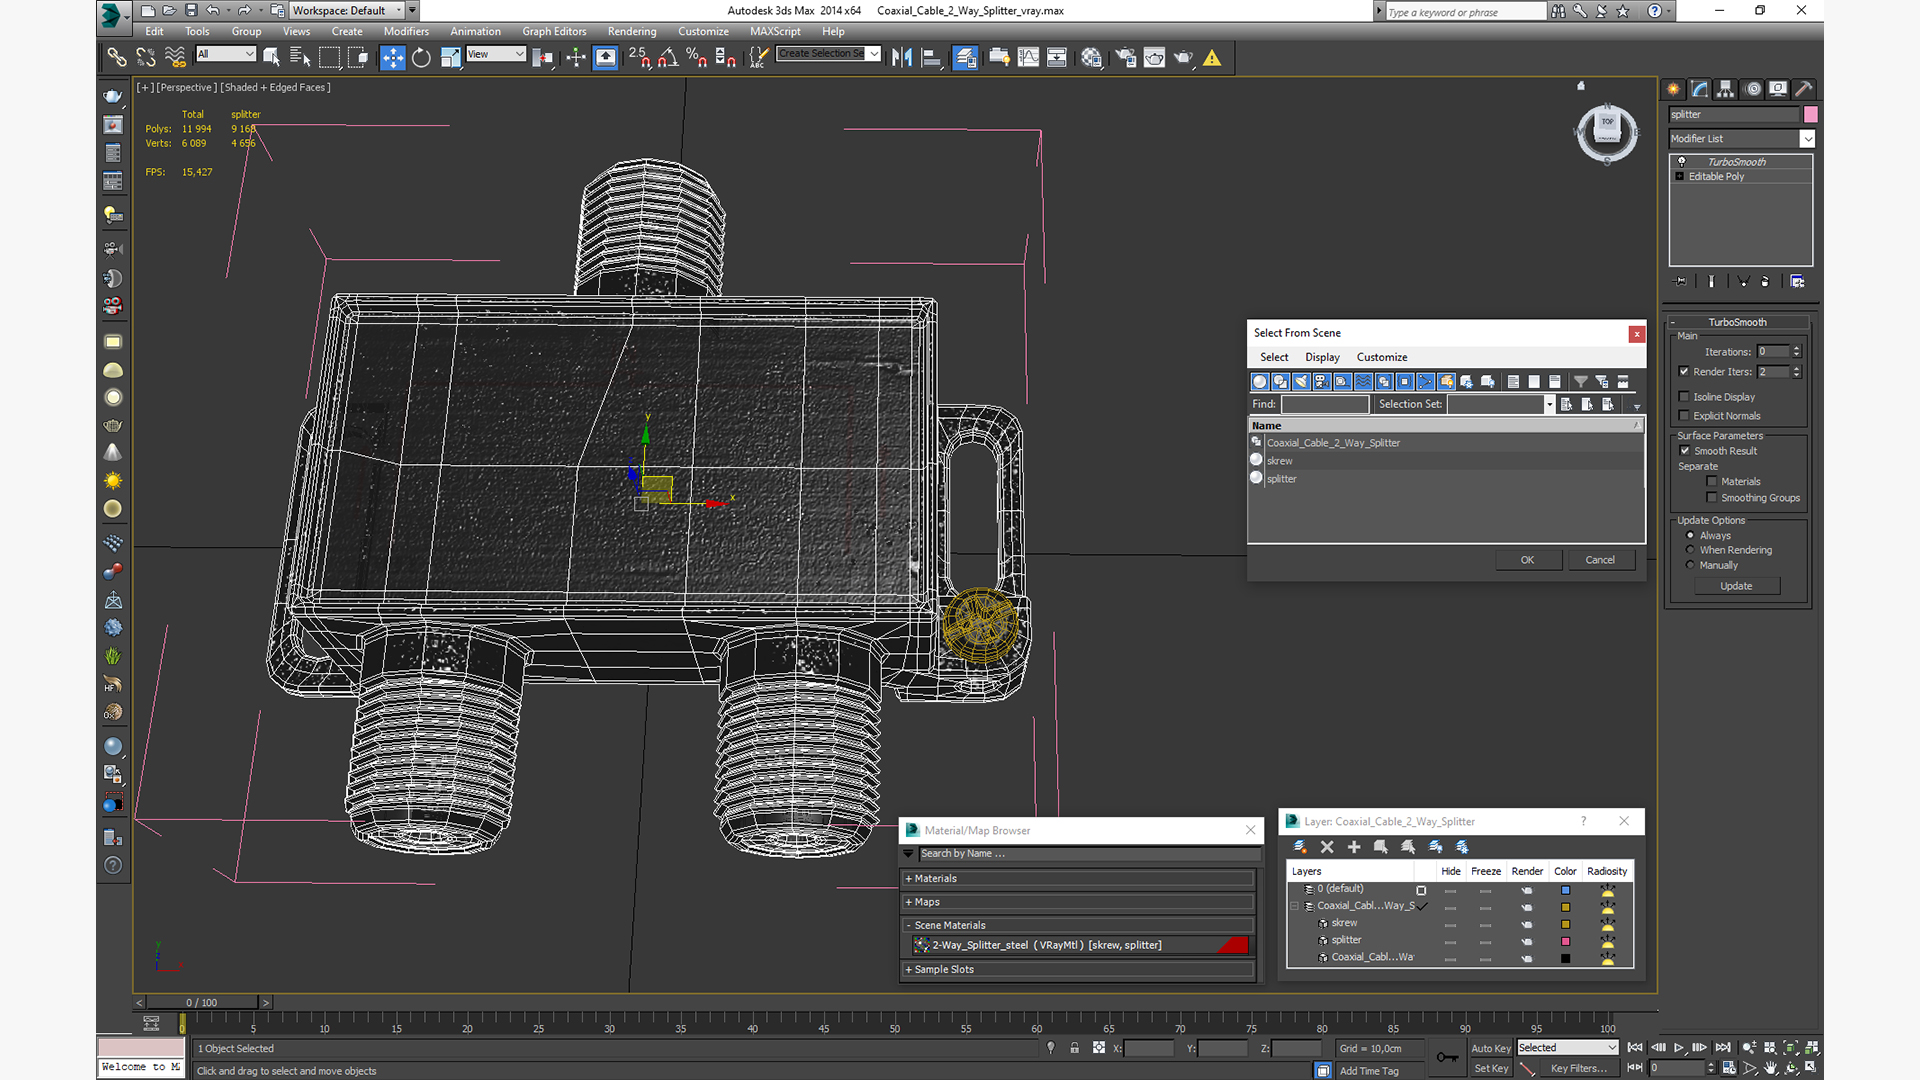Open the Hierarchy command panel tab

tap(1726, 89)
